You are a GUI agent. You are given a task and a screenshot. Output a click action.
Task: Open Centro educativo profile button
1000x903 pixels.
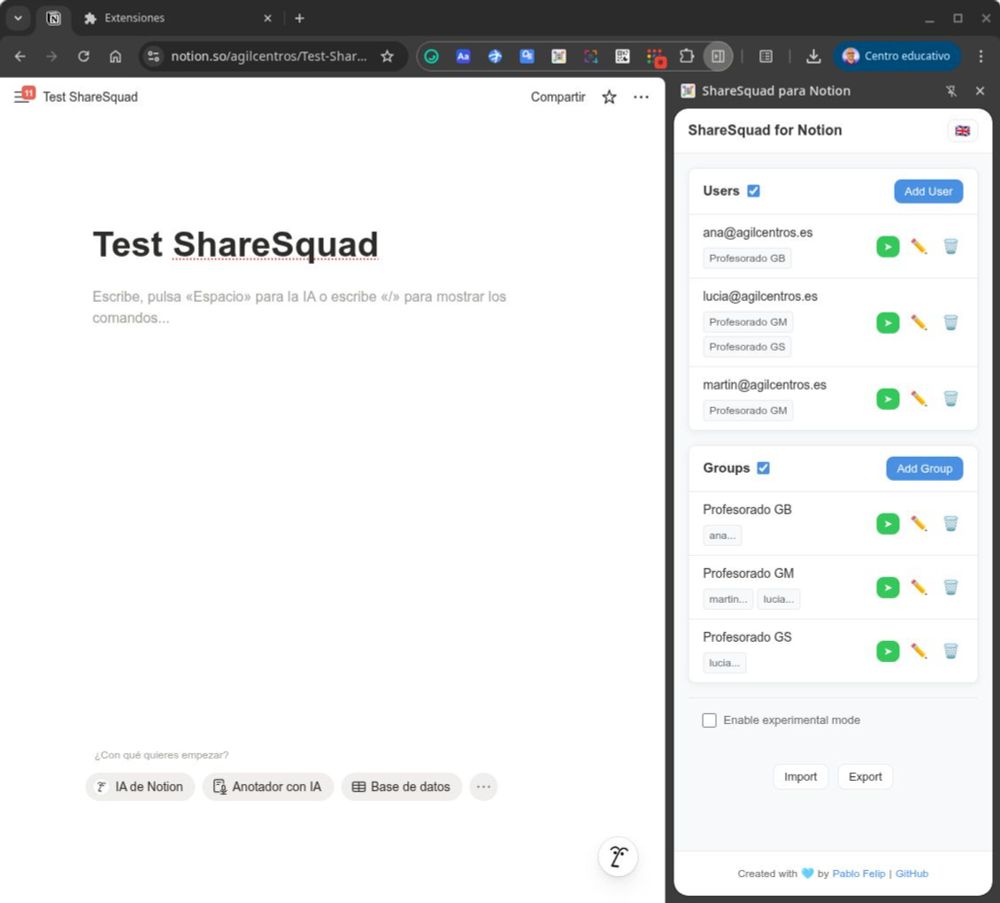[x=897, y=56]
